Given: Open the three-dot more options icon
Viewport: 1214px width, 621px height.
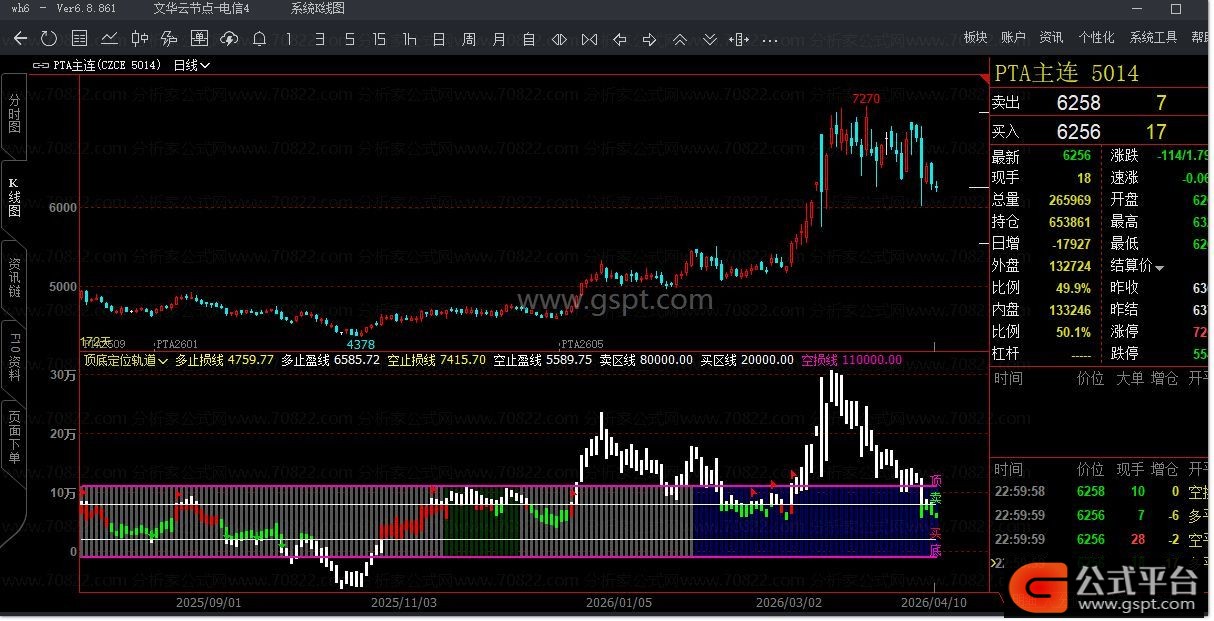Looking at the screenshot, I should click(770, 39).
